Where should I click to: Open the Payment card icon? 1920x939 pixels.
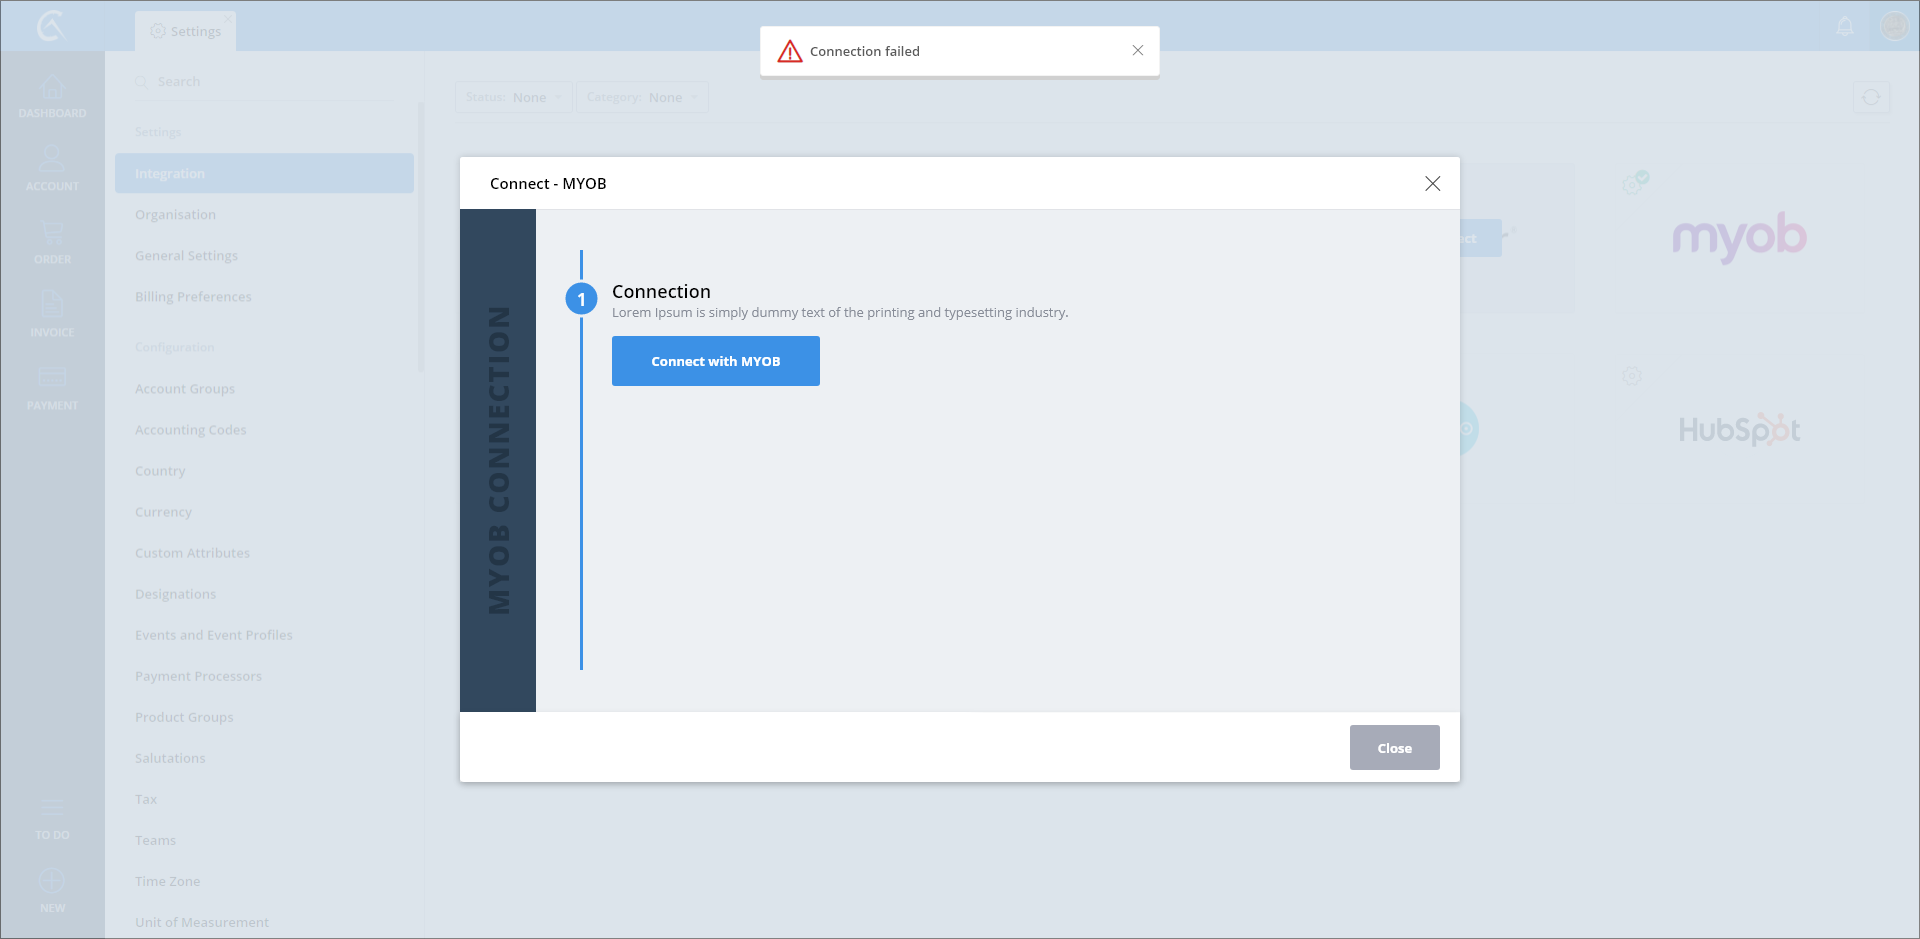pos(52,378)
